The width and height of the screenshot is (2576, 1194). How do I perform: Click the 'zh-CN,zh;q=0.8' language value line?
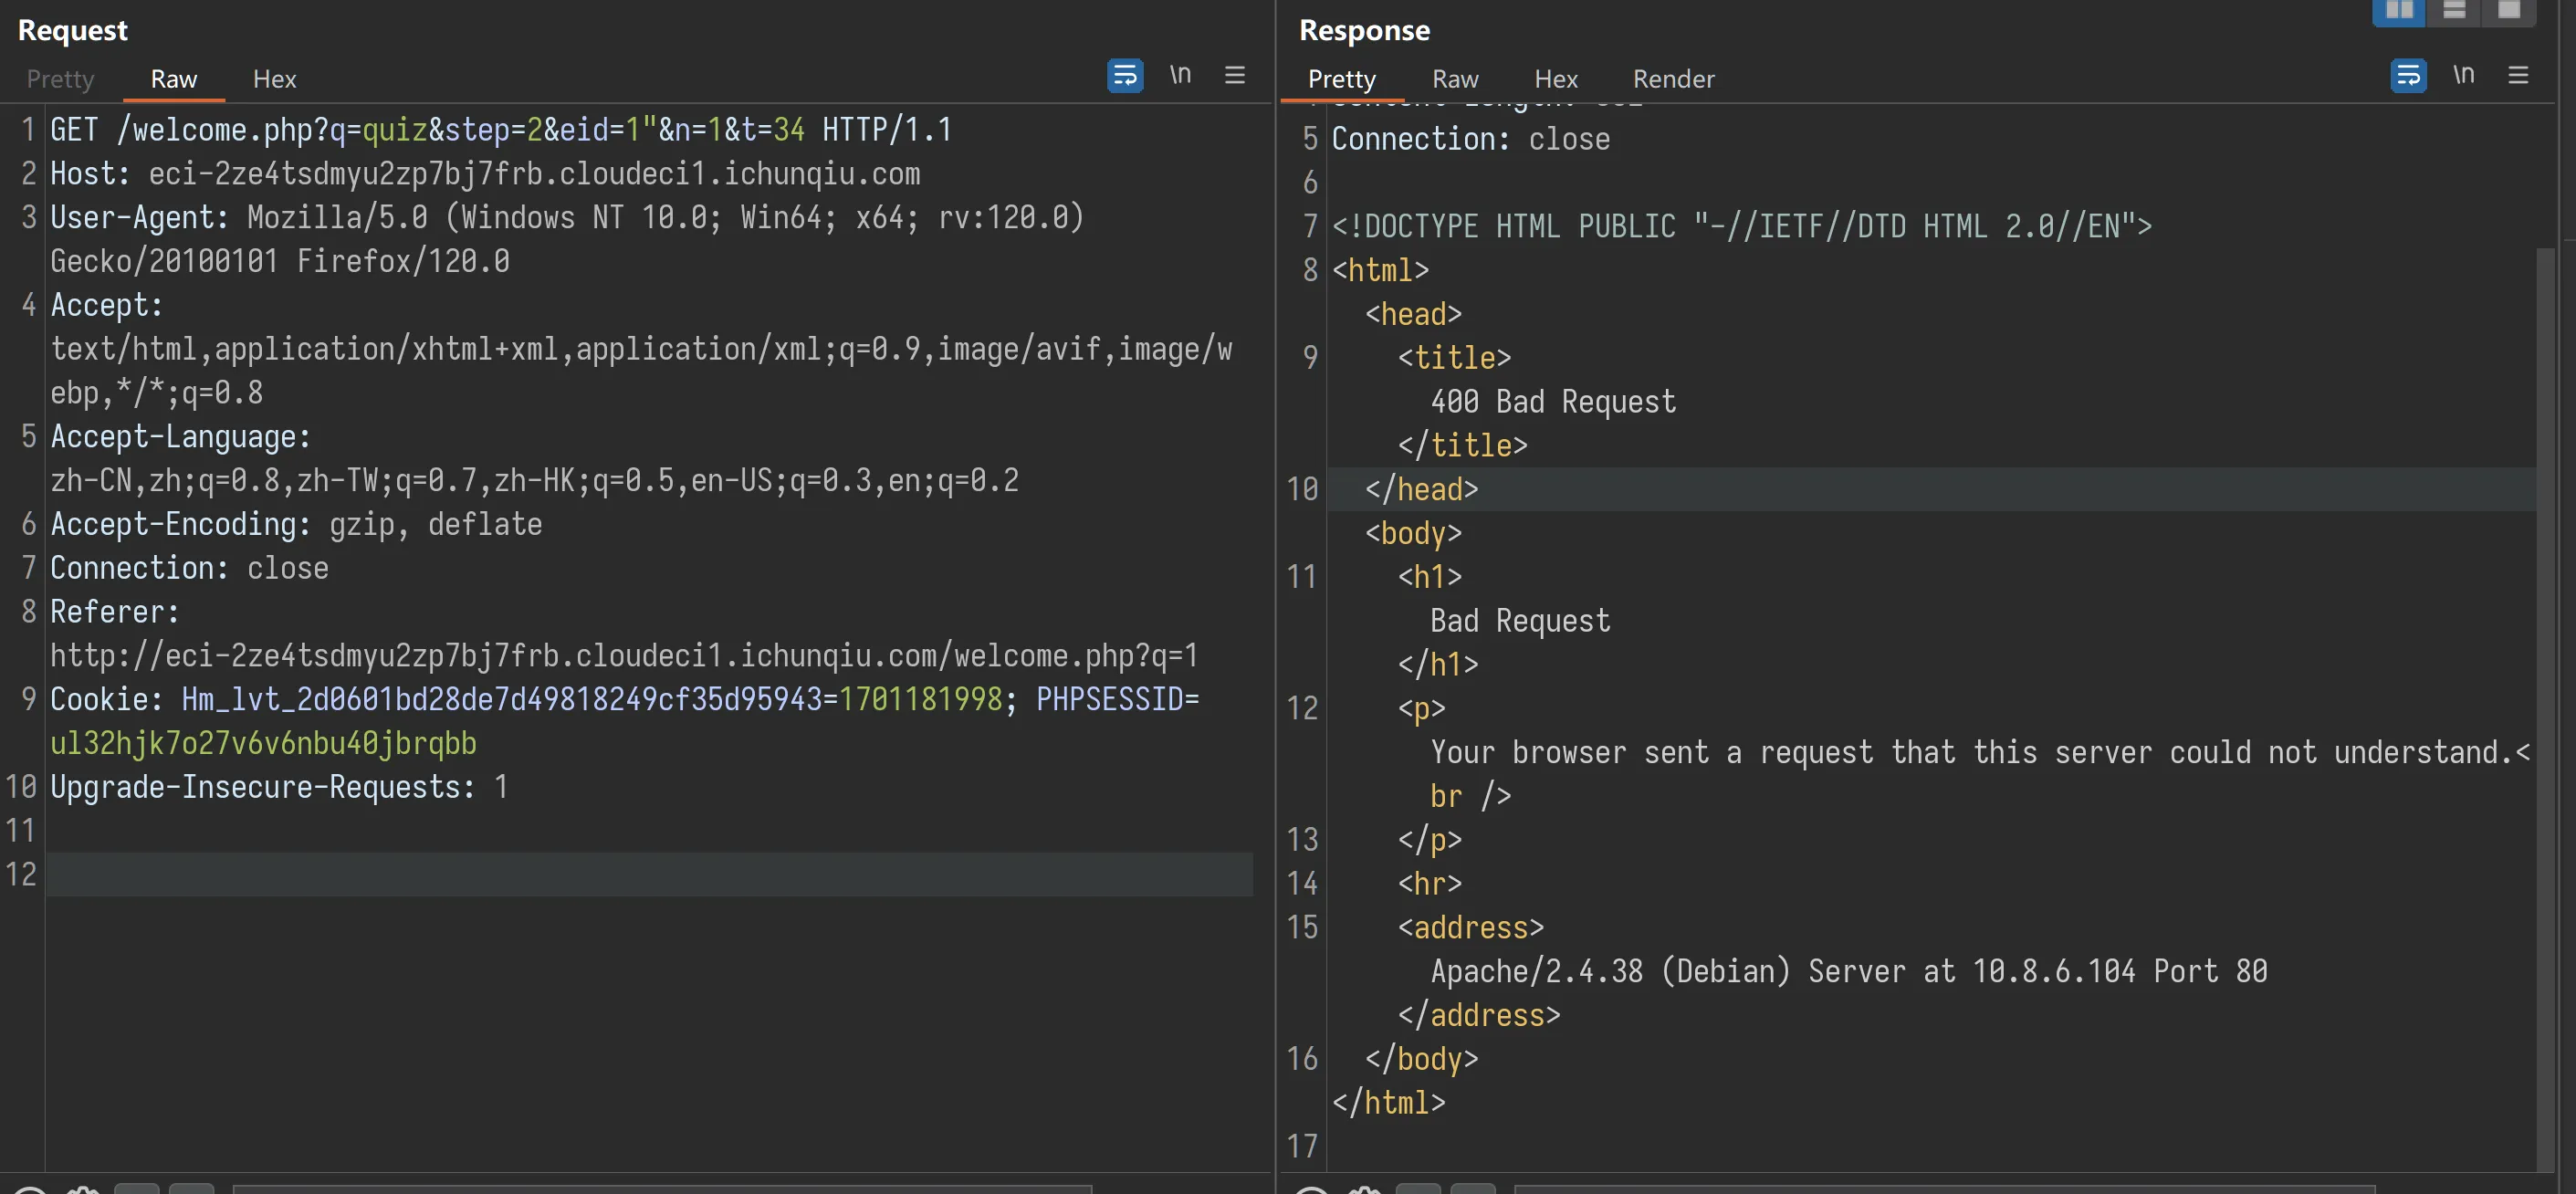click(x=534, y=481)
